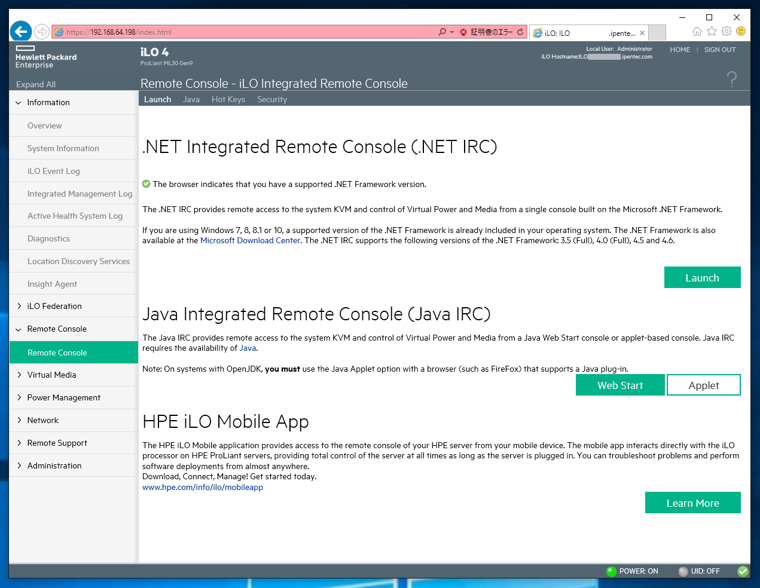Expand the Network section
The height and width of the screenshot is (588, 760).
pyautogui.click(x=18, y=420)
